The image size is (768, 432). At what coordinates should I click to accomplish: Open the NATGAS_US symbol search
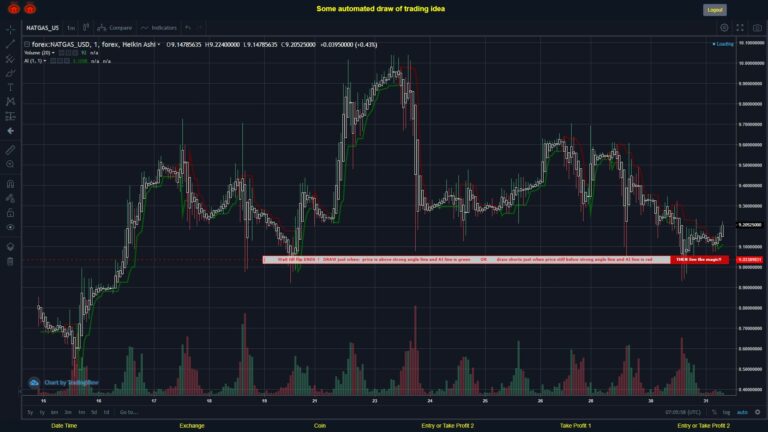[x=43, y=28]
